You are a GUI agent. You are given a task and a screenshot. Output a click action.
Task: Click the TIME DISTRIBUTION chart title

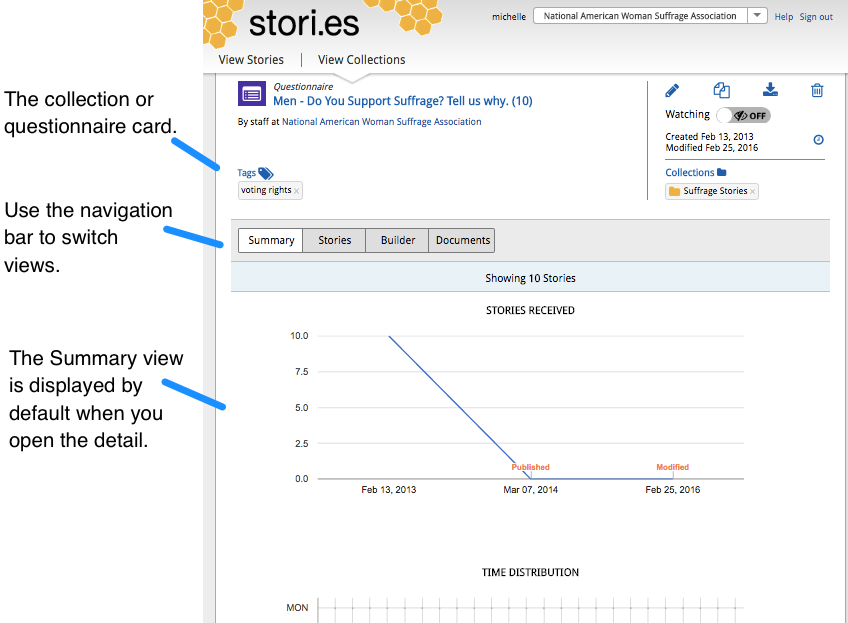point(530,572)
